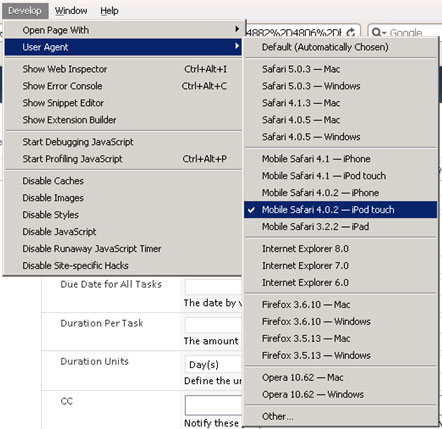Click the CC input field
This screenshot has height=429, width=442.
click(214, 405)
